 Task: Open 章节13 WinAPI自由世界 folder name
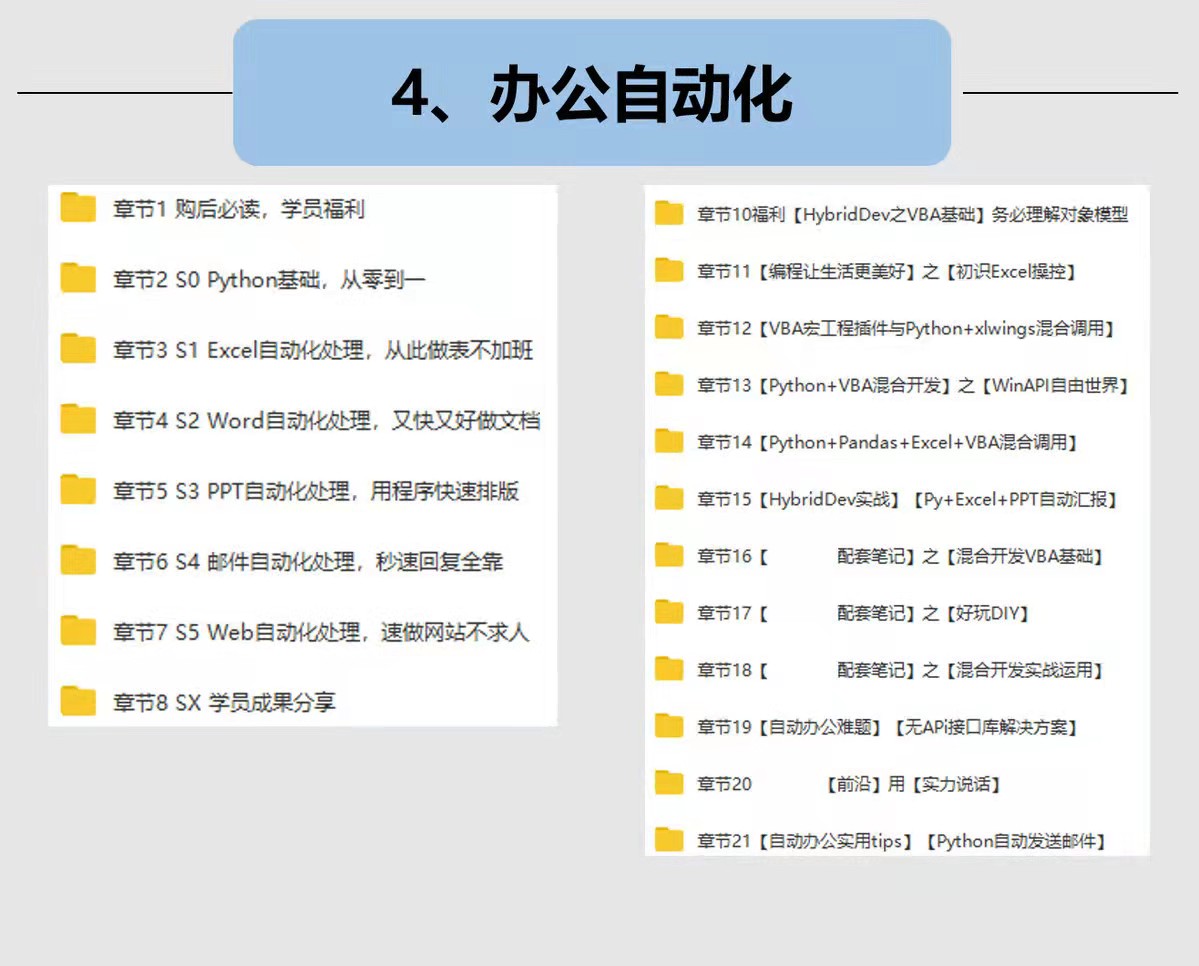(x=913, y=385)
